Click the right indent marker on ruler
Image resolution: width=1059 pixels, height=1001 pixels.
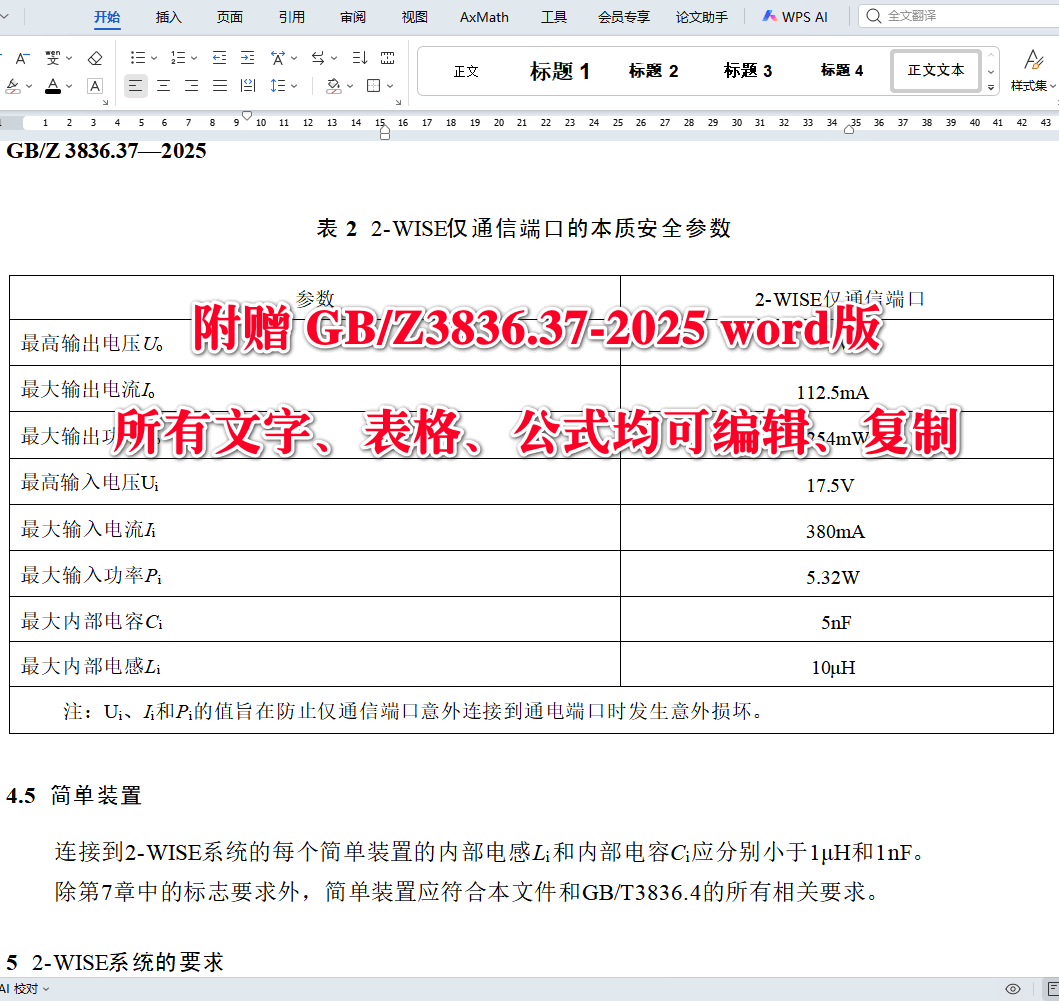click(849, 130)
